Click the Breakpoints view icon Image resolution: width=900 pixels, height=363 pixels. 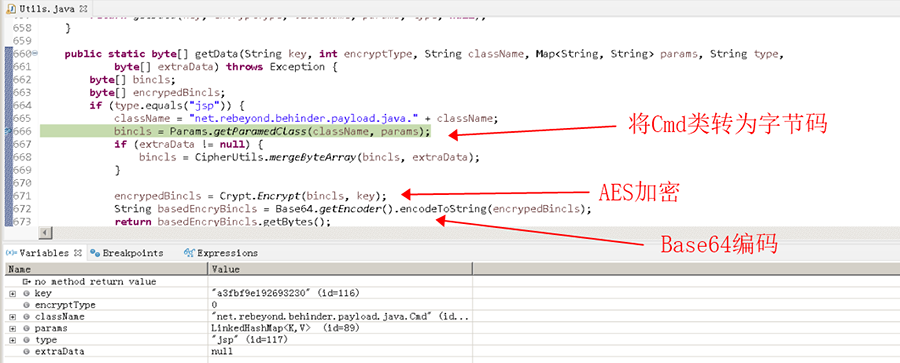point(95,253)
